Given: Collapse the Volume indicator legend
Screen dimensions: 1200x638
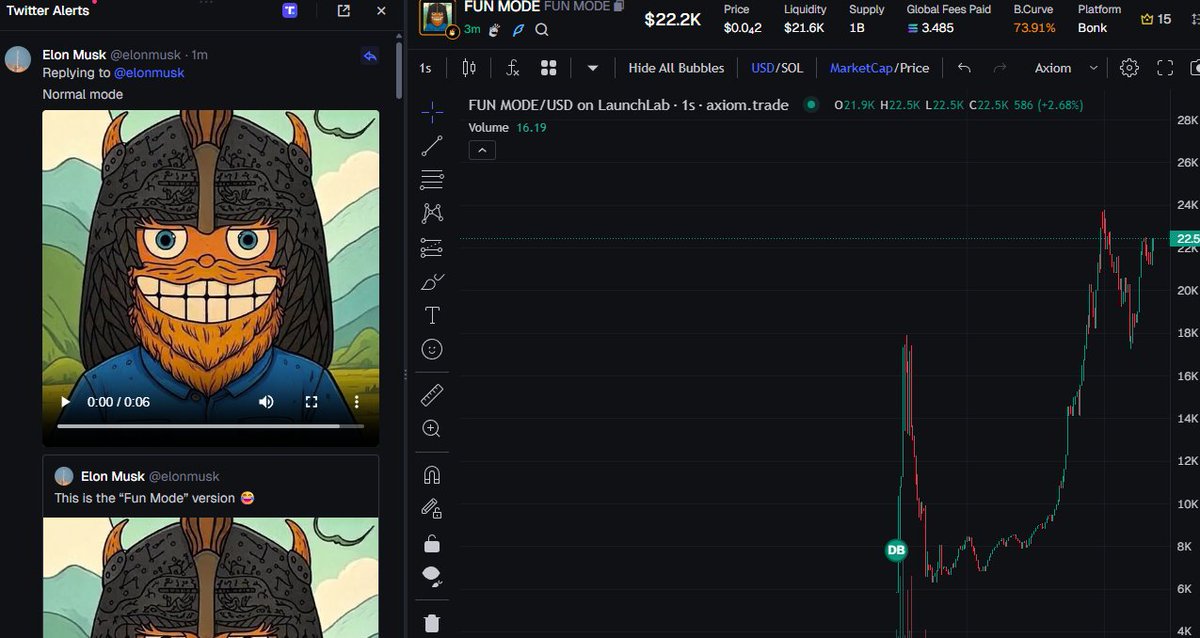Looking at the screenshot, I should (481, 150).
